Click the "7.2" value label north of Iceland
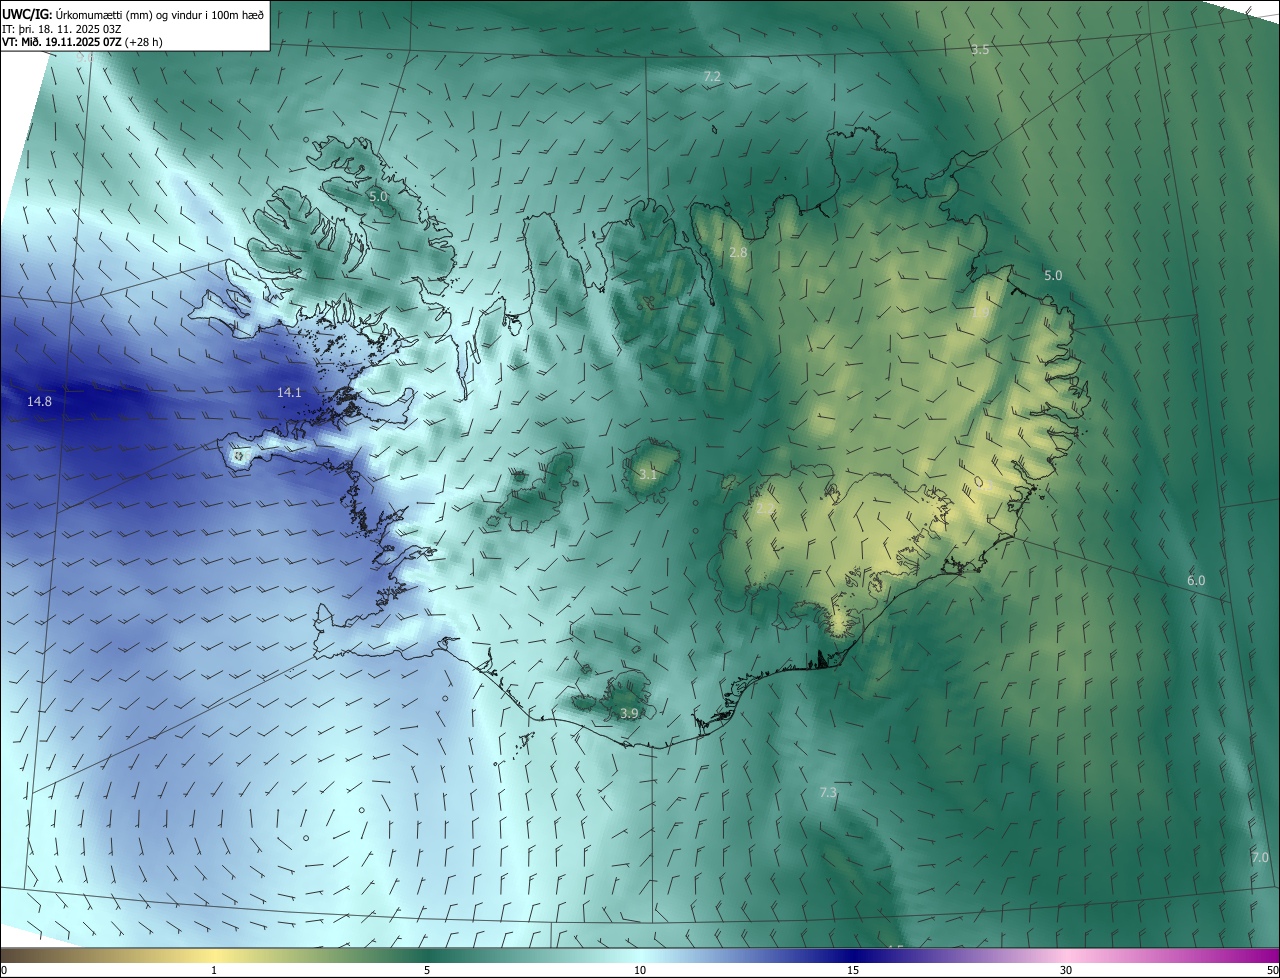Screen dimensions: 1280x978 (712, 76)
